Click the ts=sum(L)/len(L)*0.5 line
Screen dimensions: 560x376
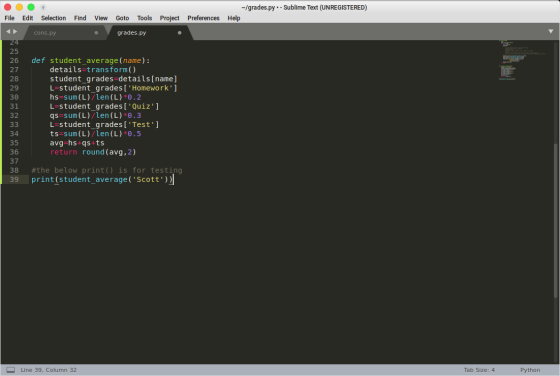[95, 134]
